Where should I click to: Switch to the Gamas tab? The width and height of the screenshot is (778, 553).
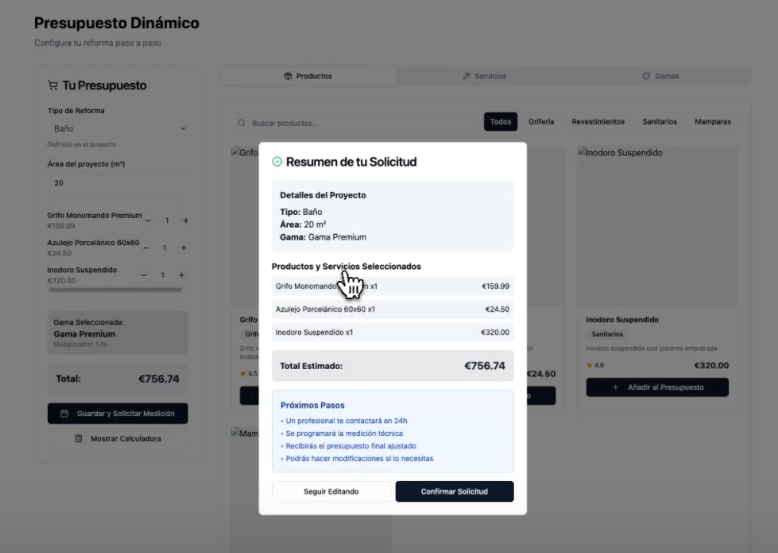tap(661, 76)
